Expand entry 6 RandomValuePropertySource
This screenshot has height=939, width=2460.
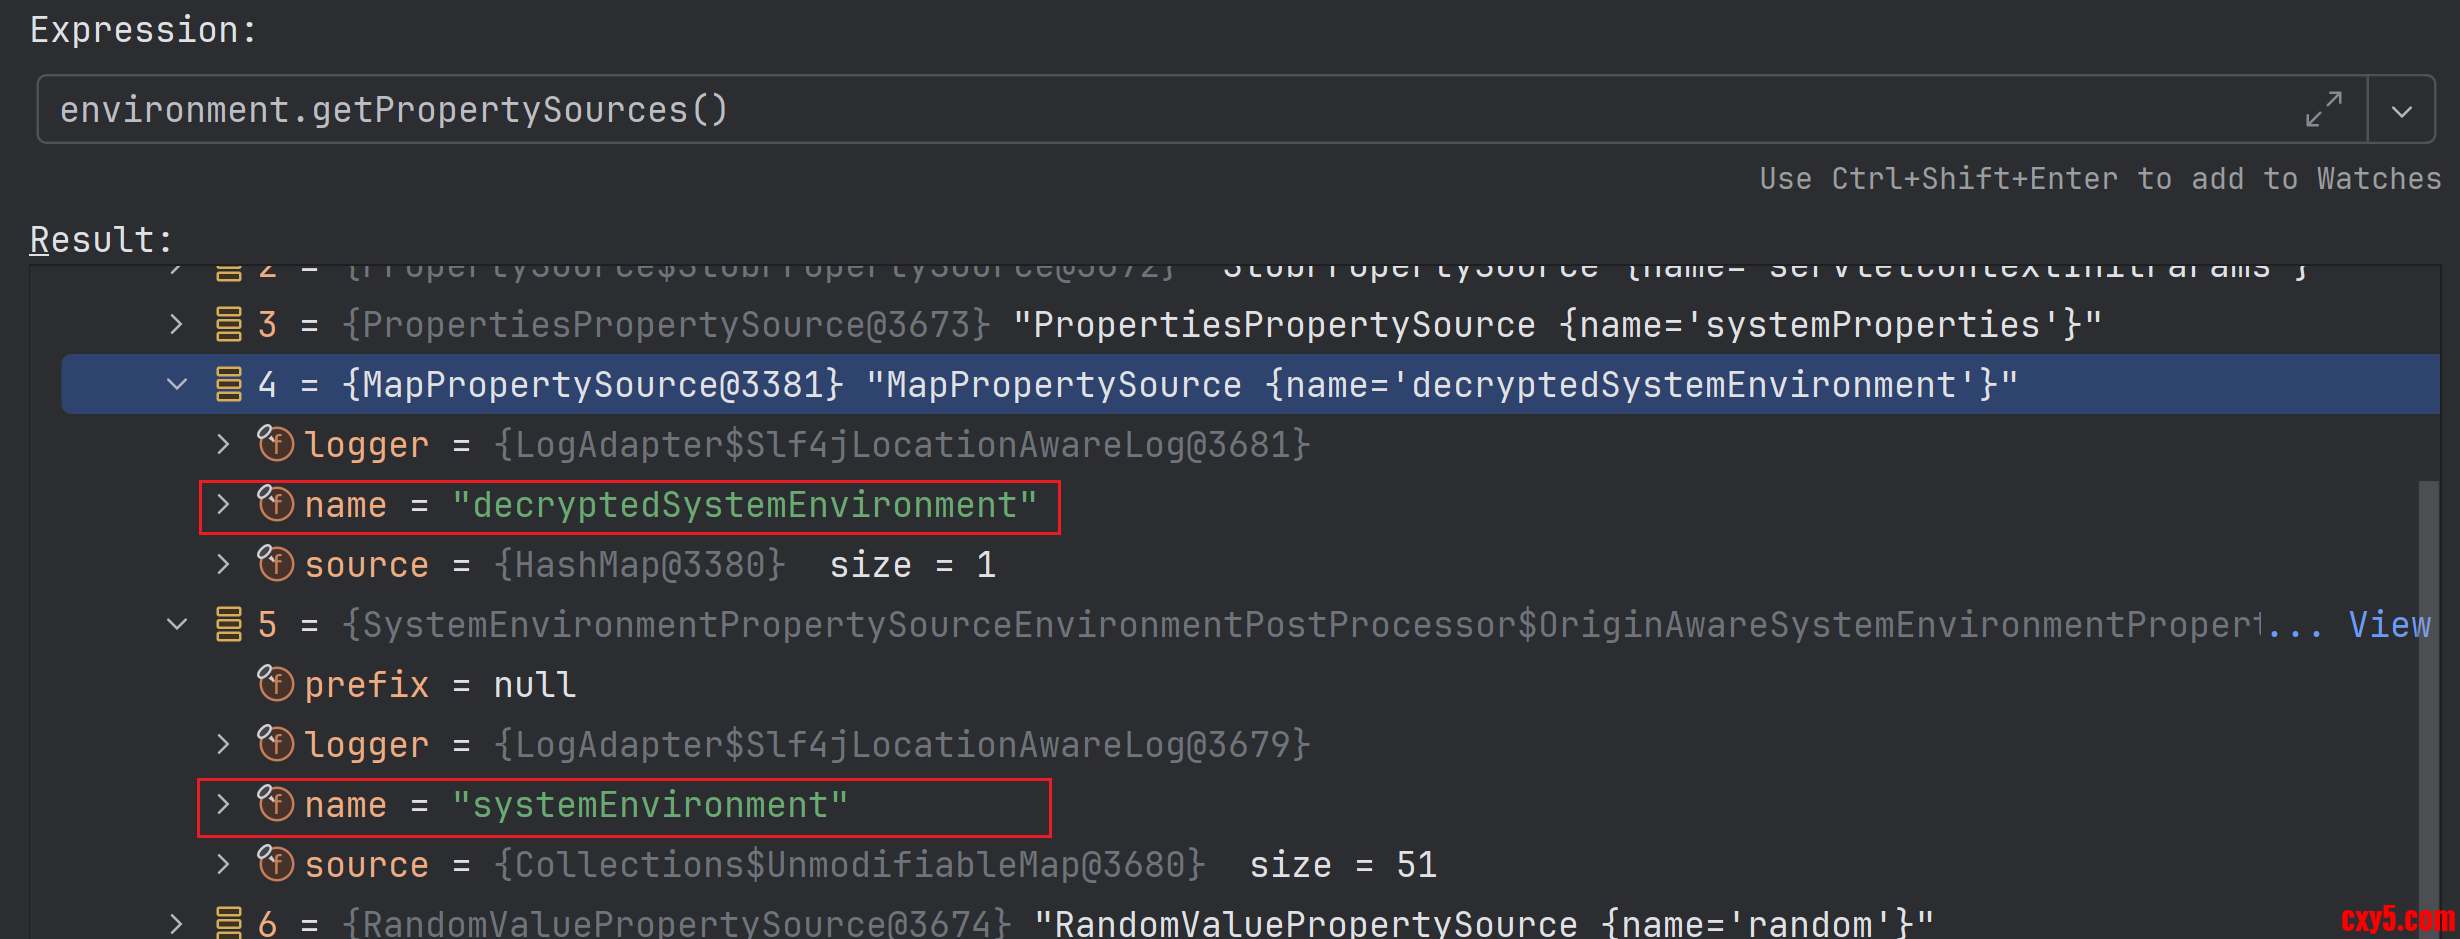[x=177, y=922]
